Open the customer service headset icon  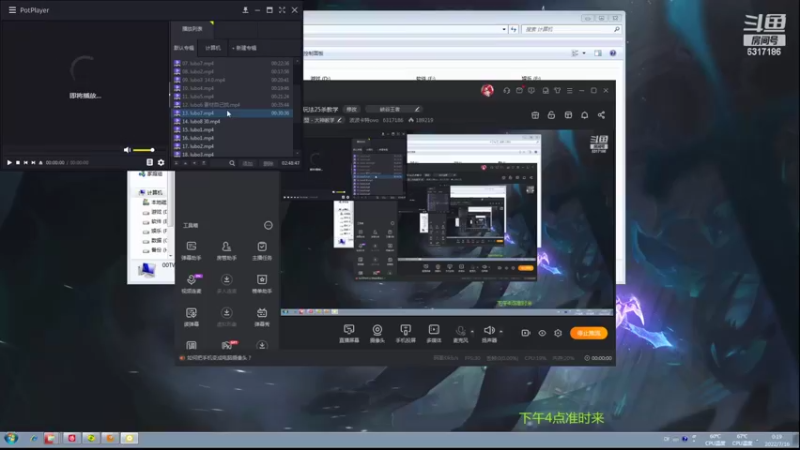(507, 90)
